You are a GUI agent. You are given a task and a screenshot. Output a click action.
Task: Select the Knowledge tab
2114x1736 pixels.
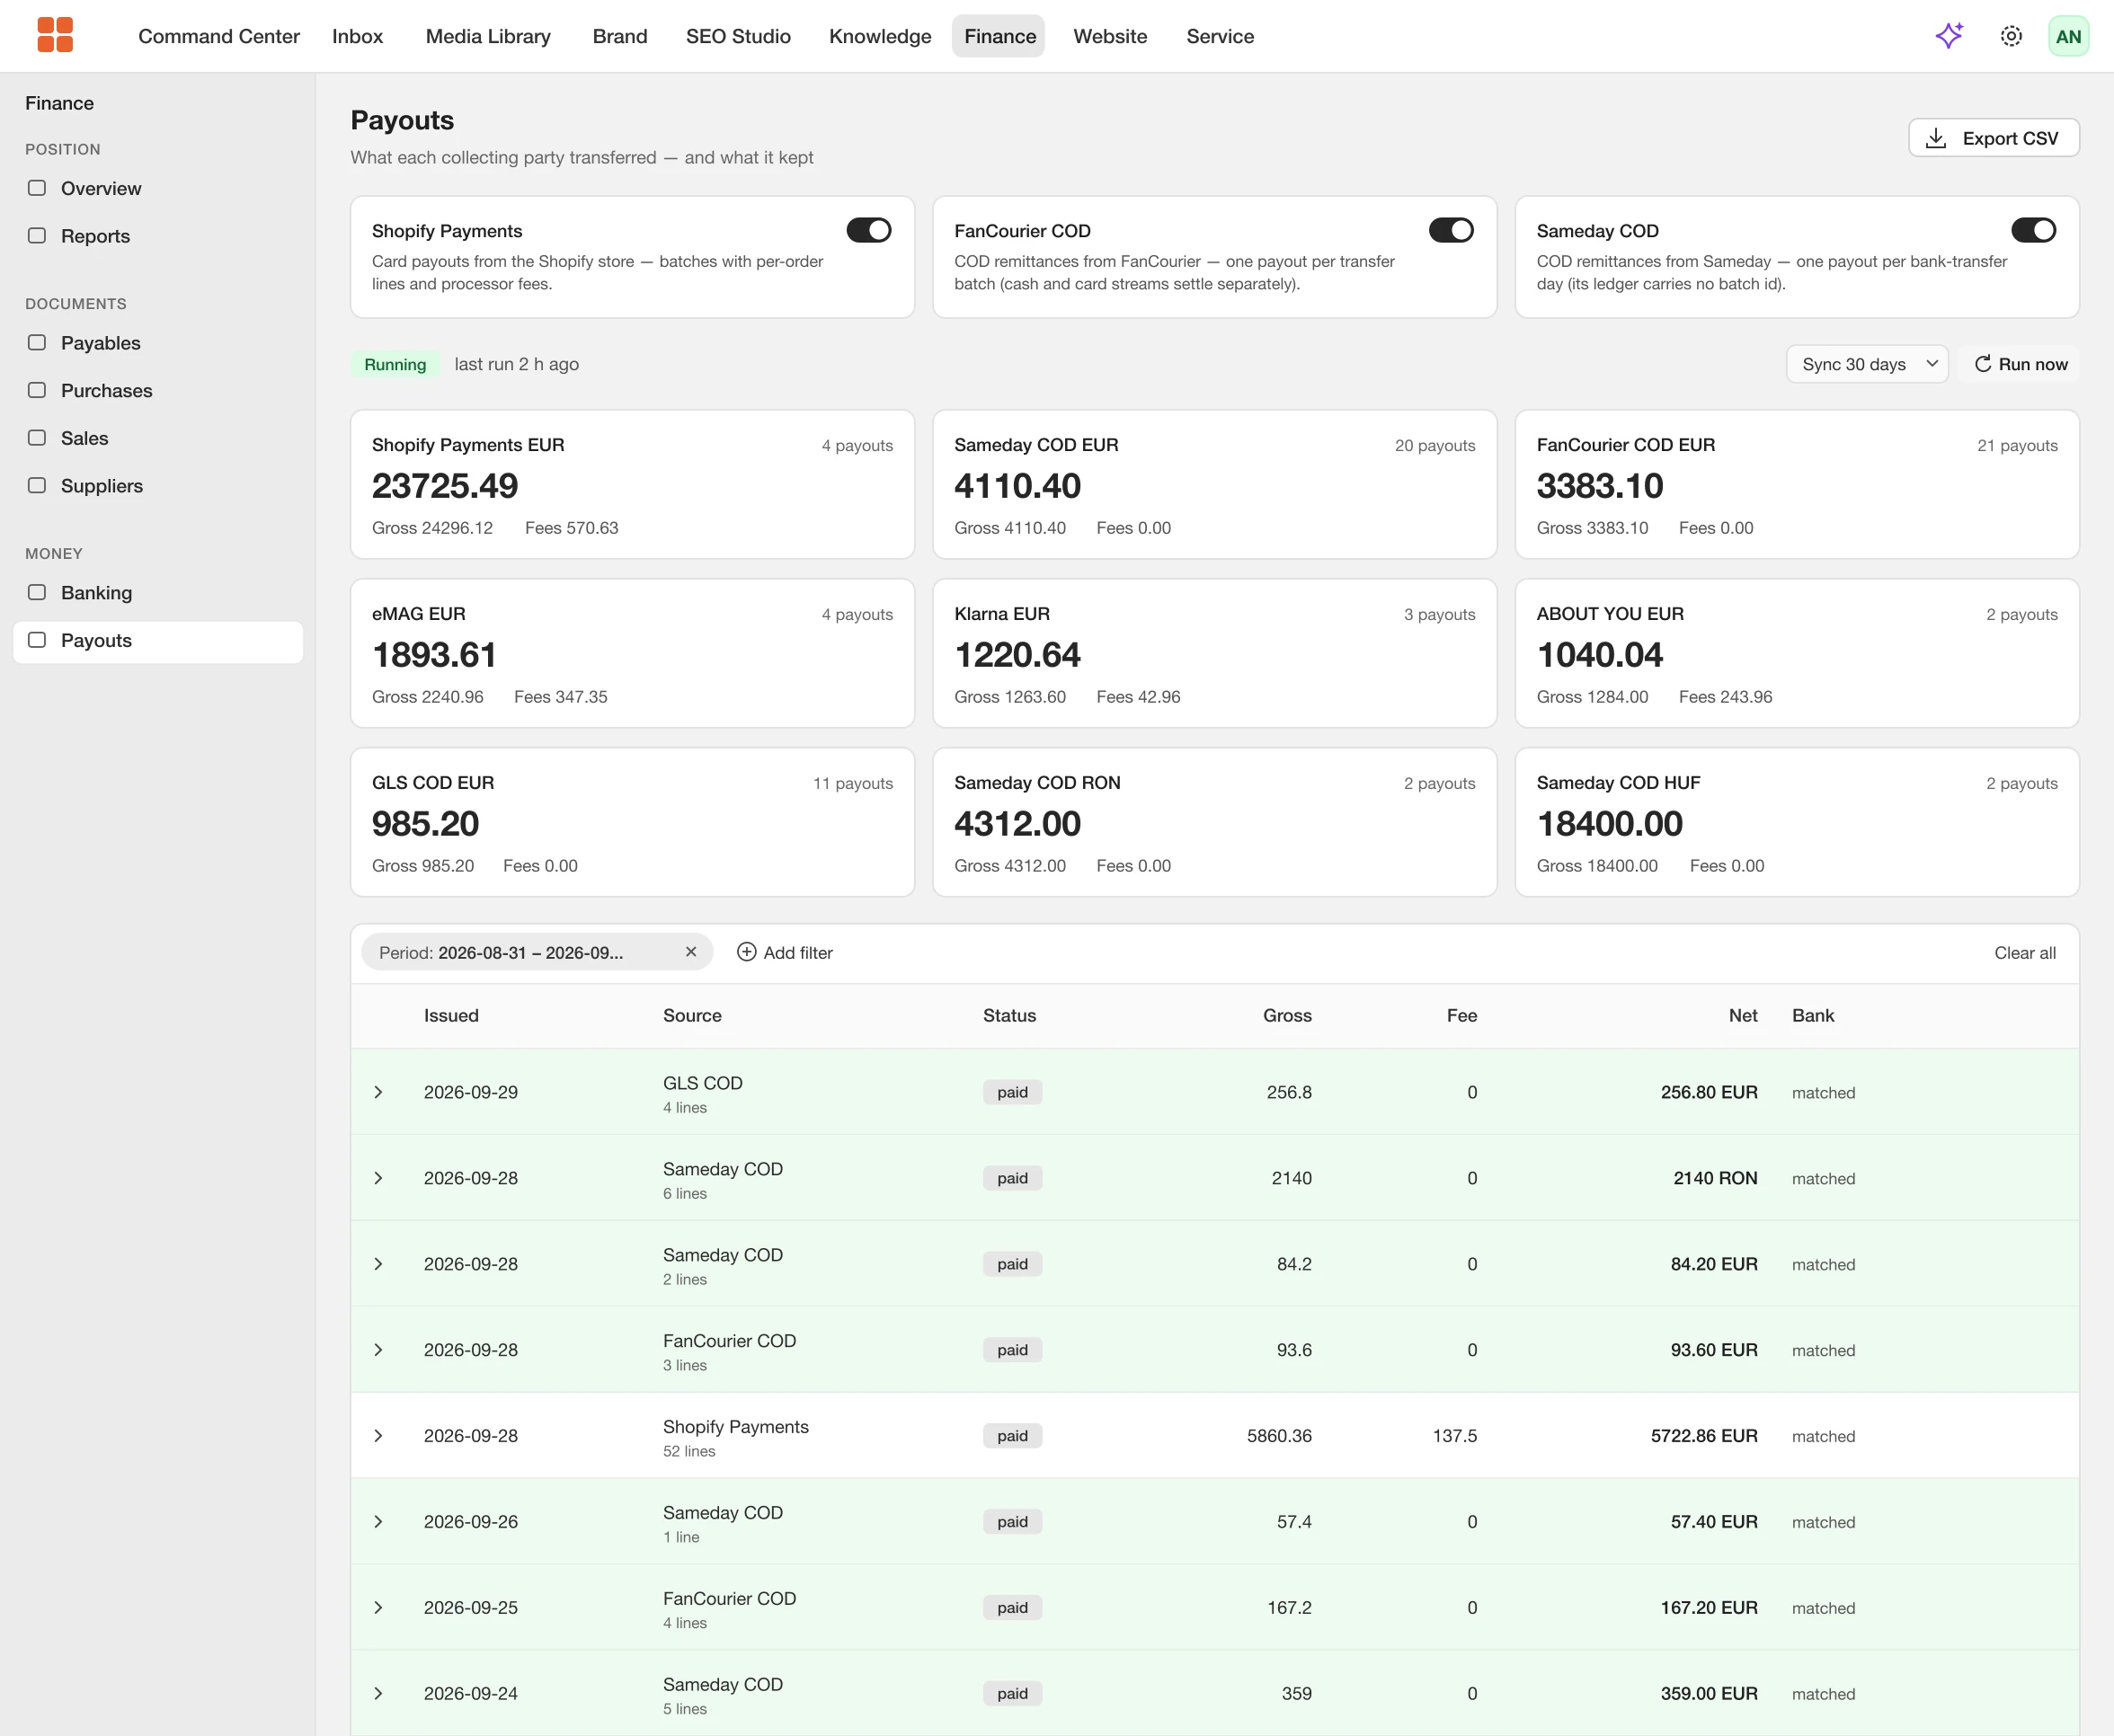880,36
